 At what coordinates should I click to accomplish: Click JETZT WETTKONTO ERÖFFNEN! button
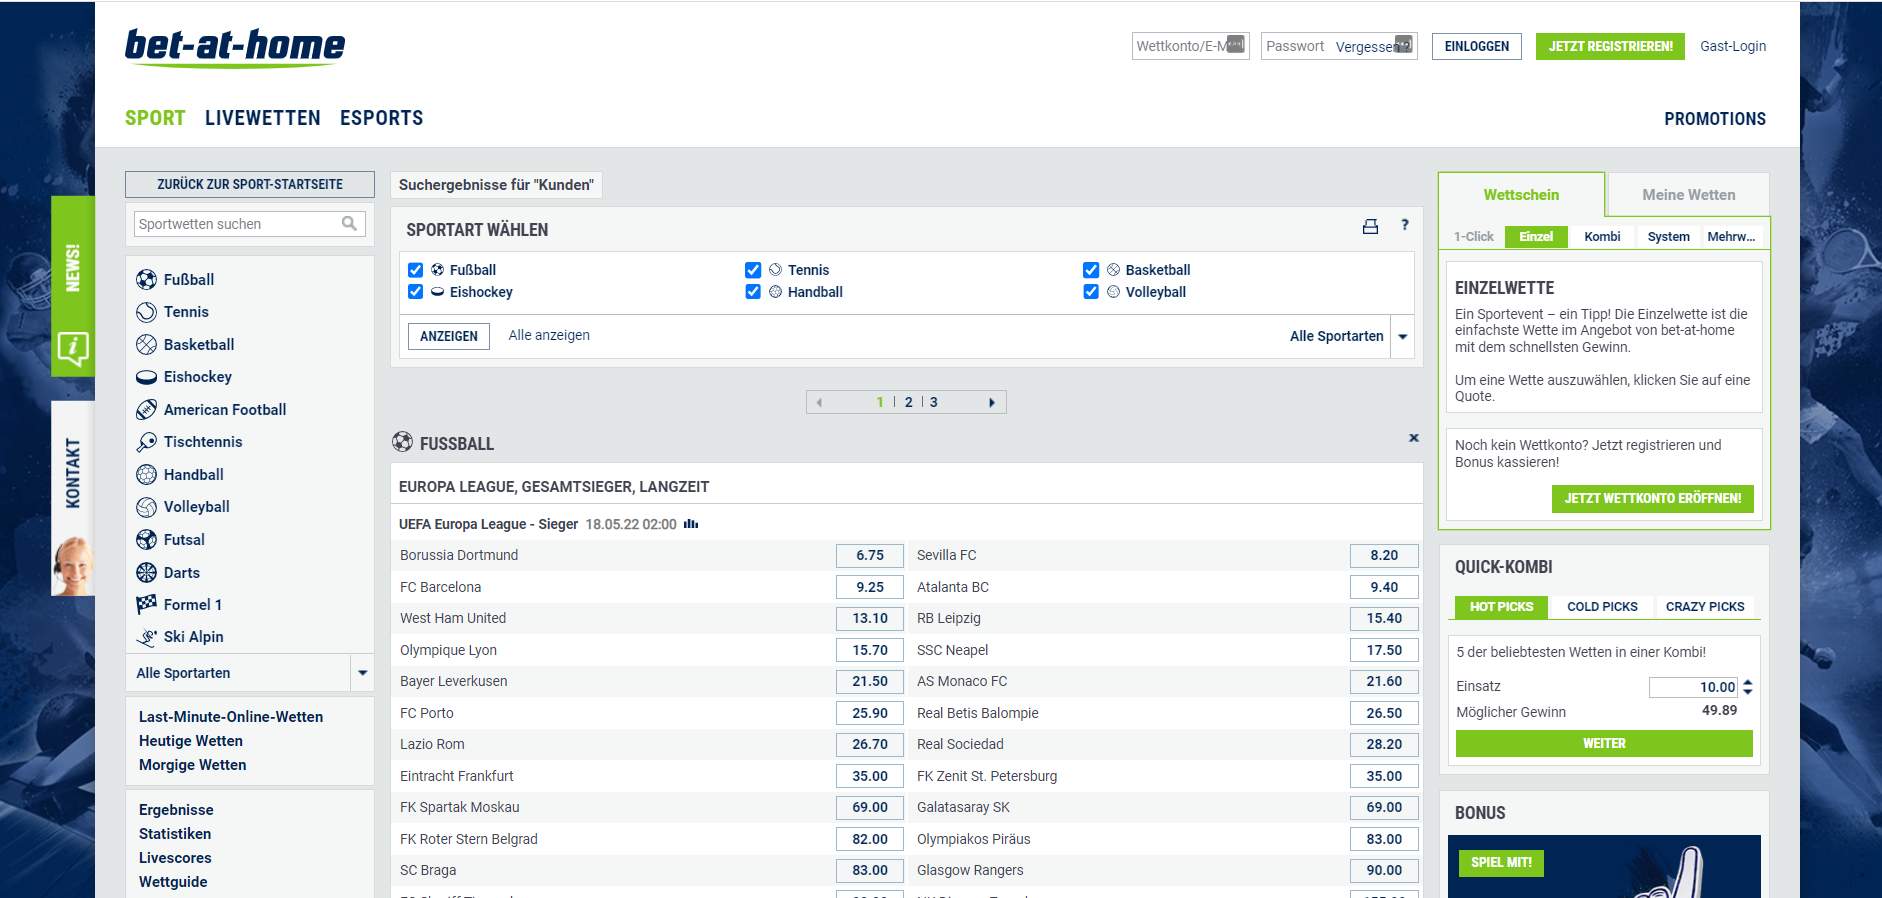[x=1652, y=499]
